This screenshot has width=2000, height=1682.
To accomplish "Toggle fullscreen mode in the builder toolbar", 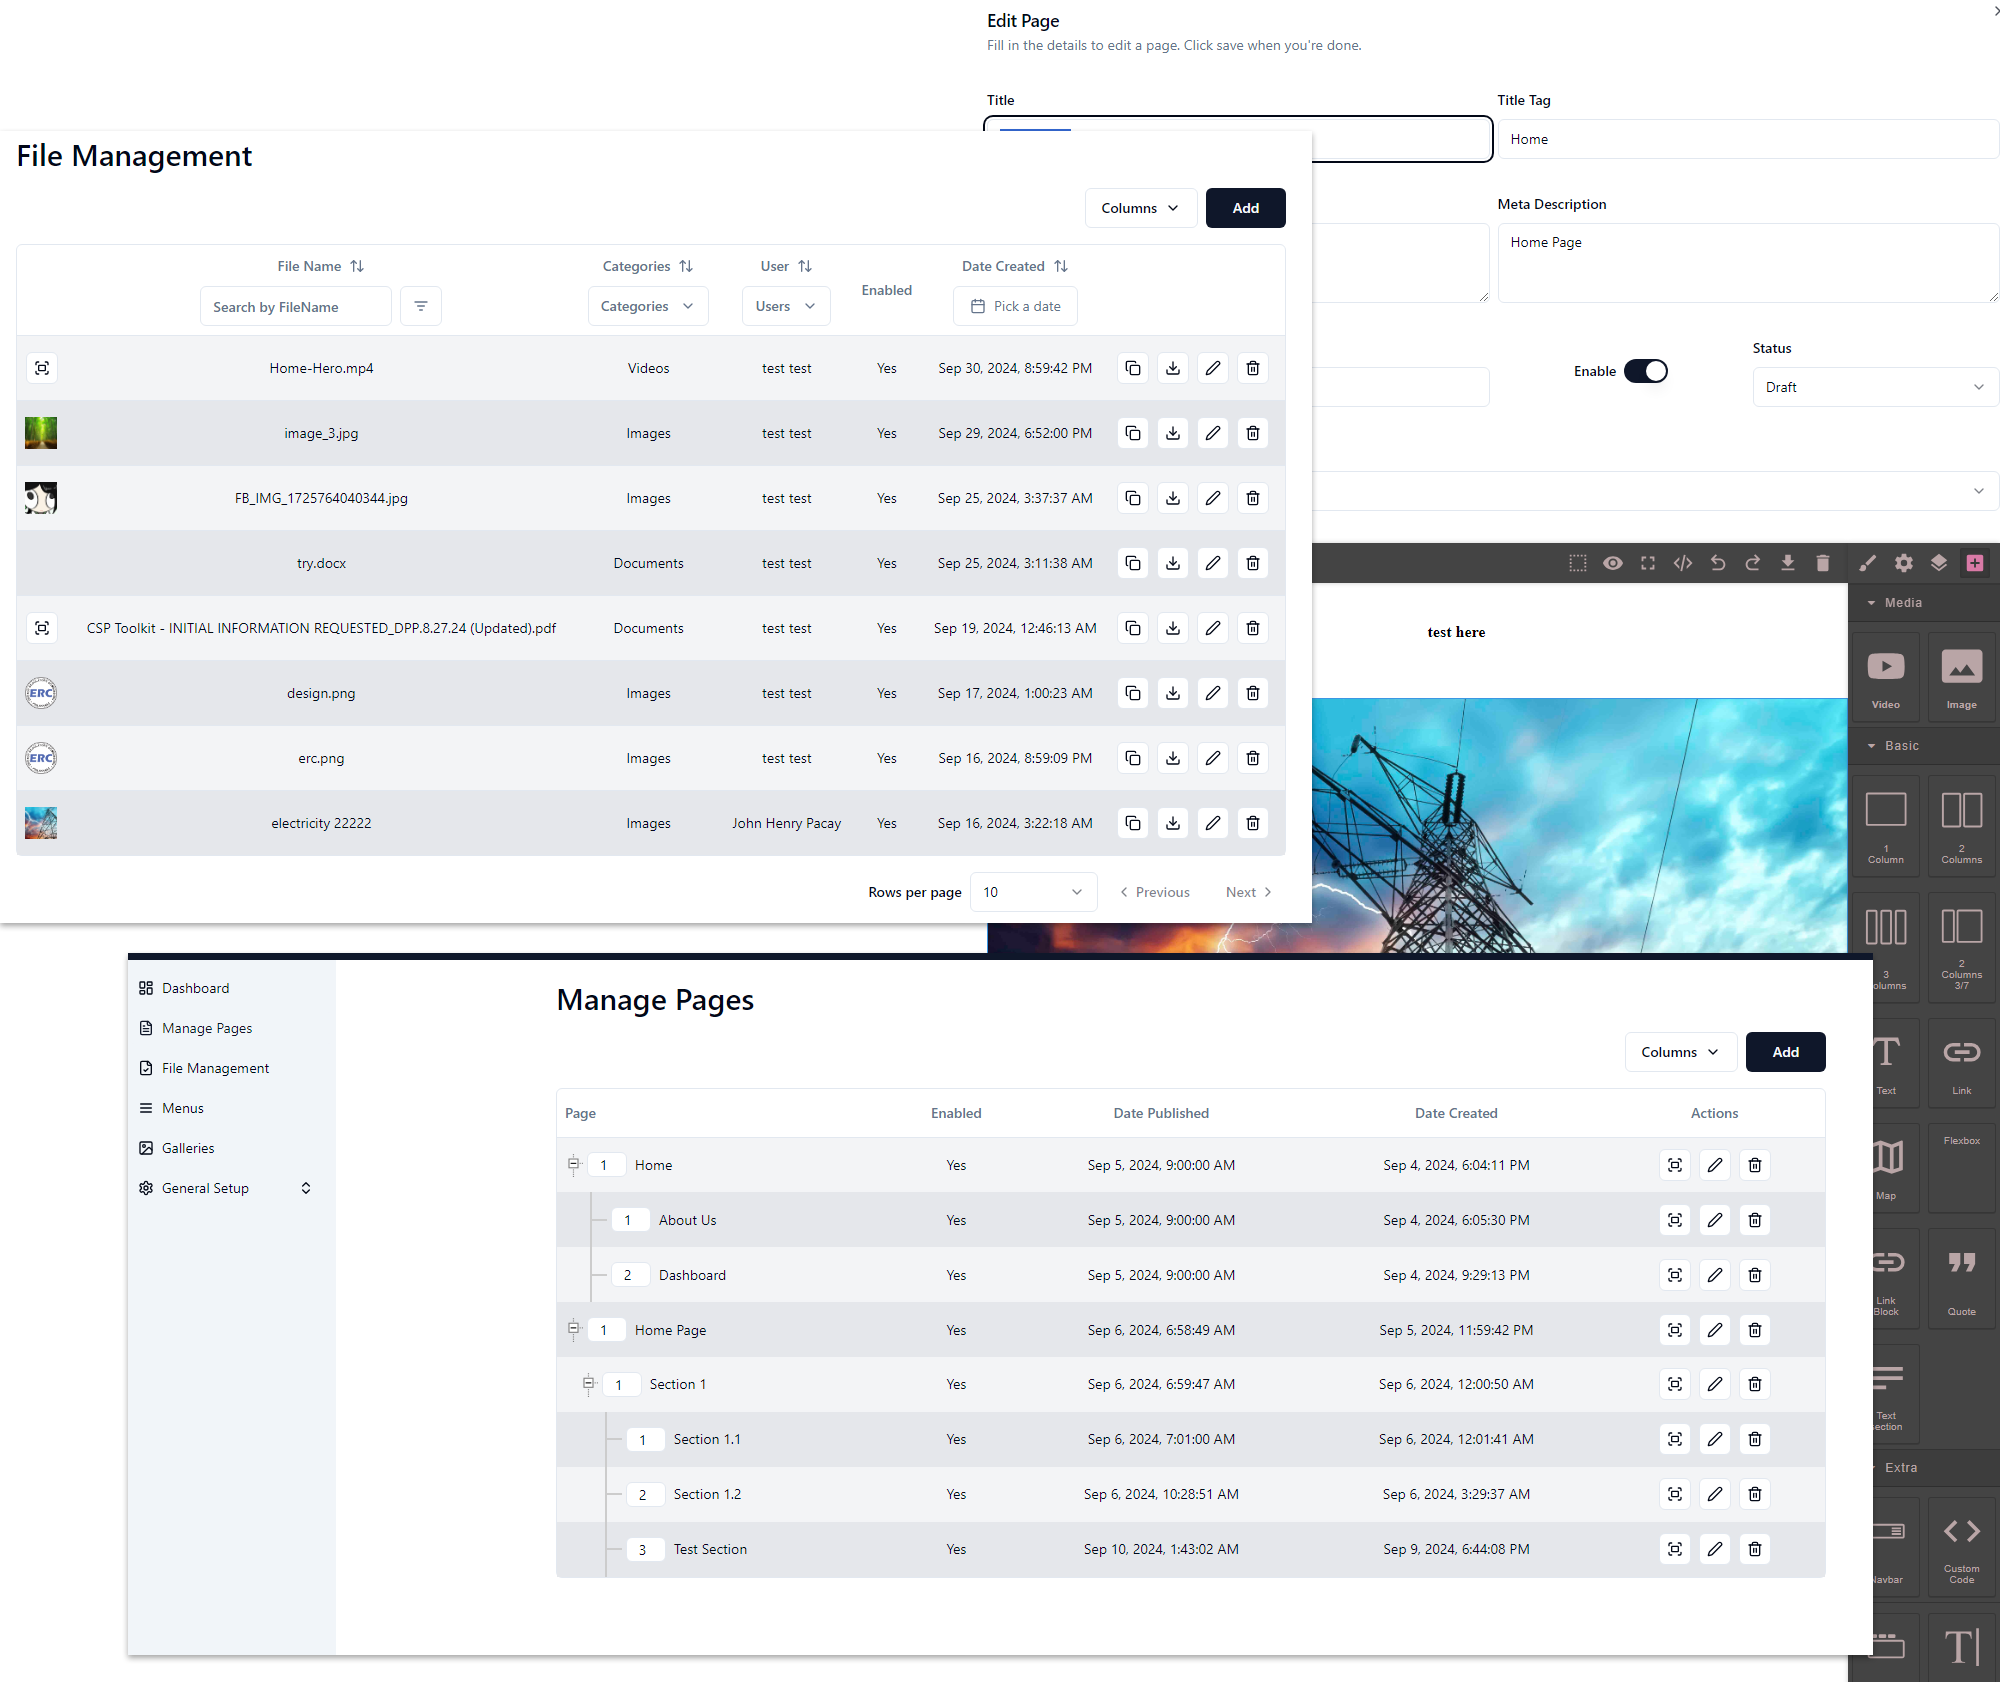I will click(x=1647, y=563).
